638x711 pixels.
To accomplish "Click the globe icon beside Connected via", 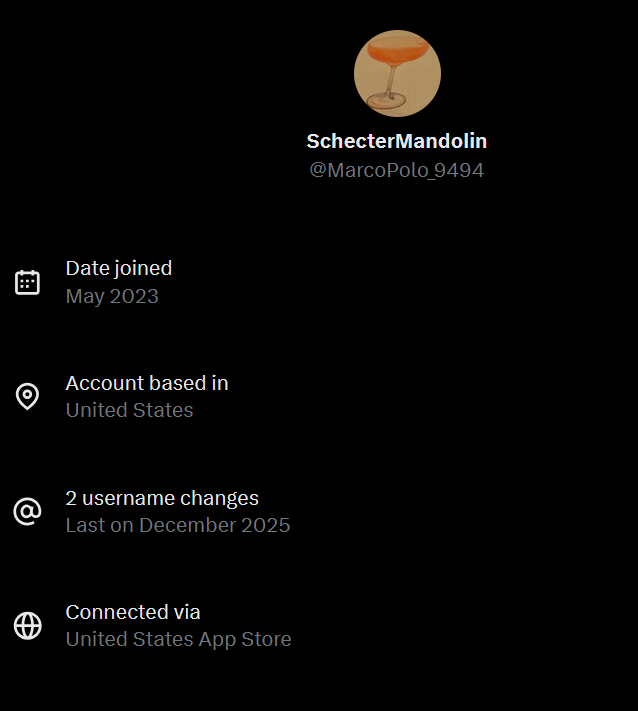I will tap(28, 626).
